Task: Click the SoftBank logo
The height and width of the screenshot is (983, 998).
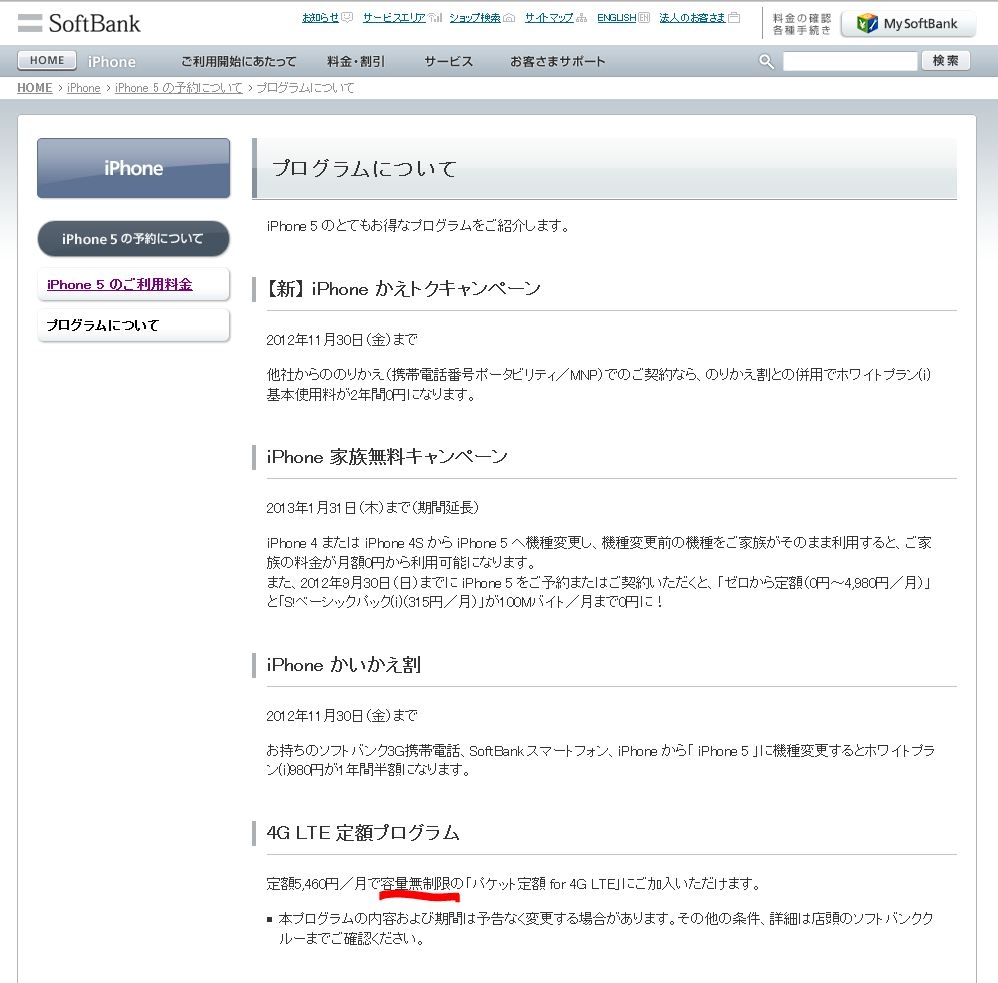Action: (79, 24)
